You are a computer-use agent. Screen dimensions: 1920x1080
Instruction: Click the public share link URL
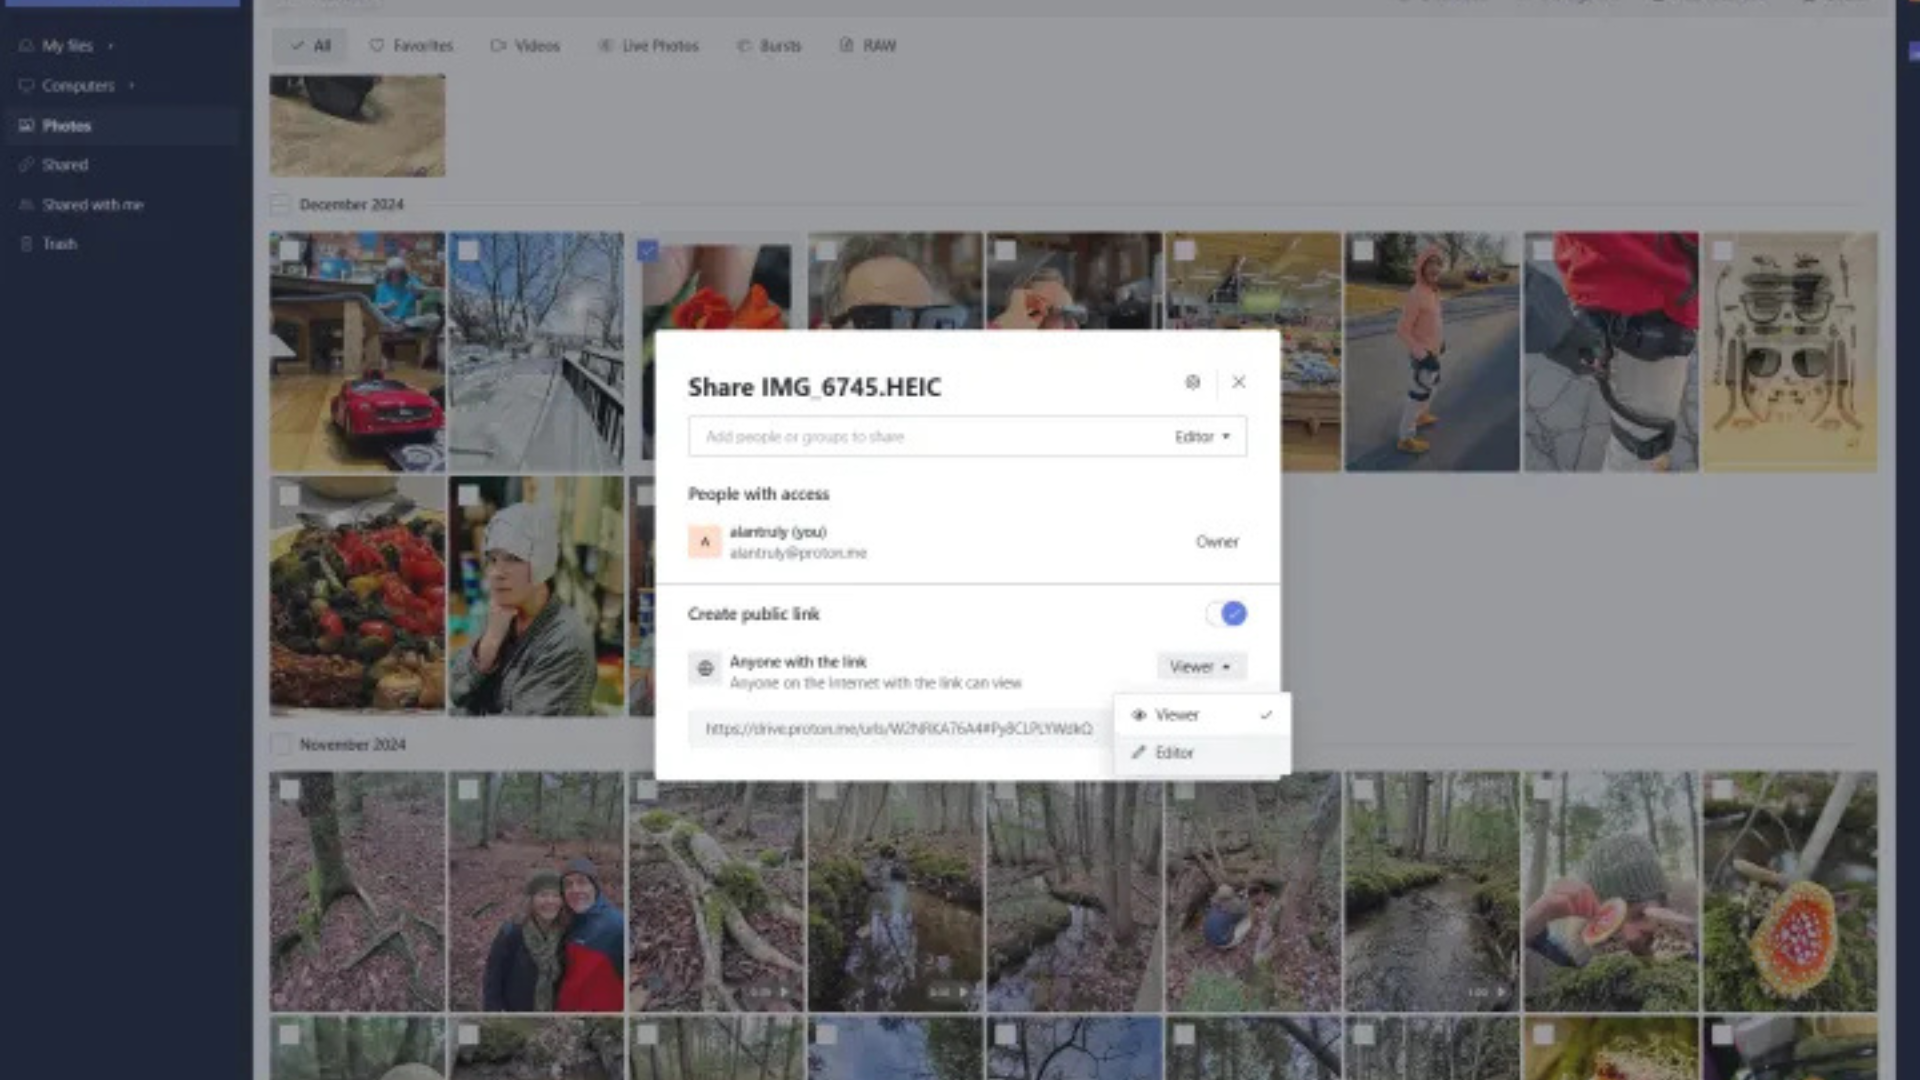click(x=898, y=729)
